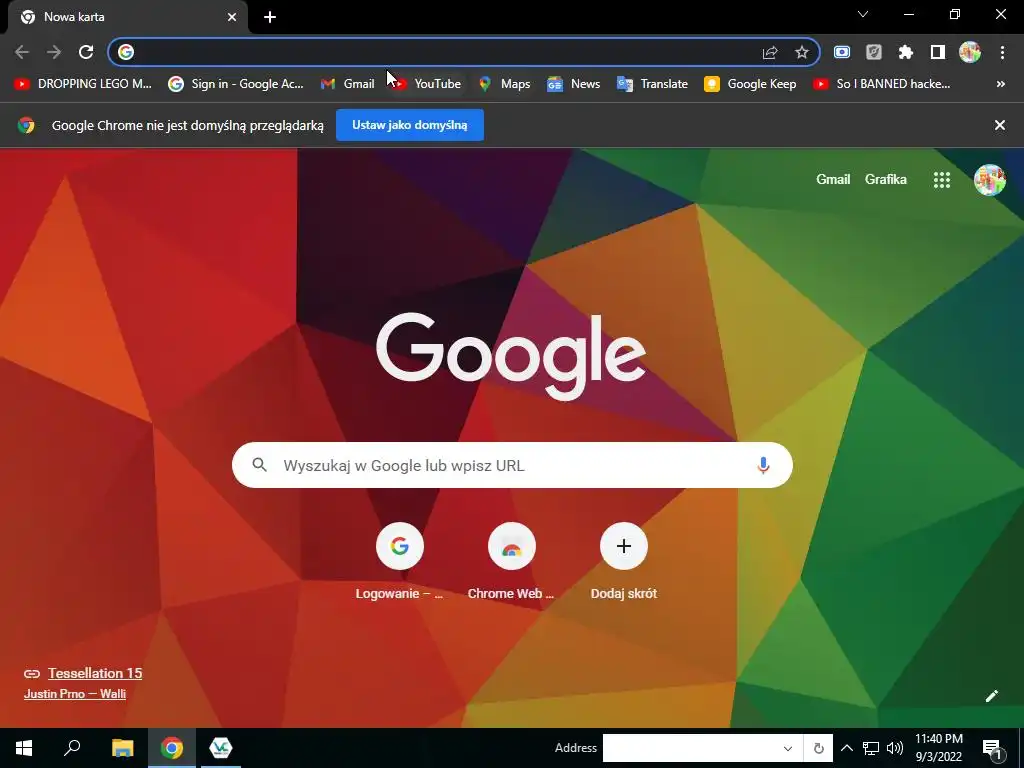Open the Chrome Web Store shortcut tile
This screenshot has width=1024, height=768.
click(511, 561)
